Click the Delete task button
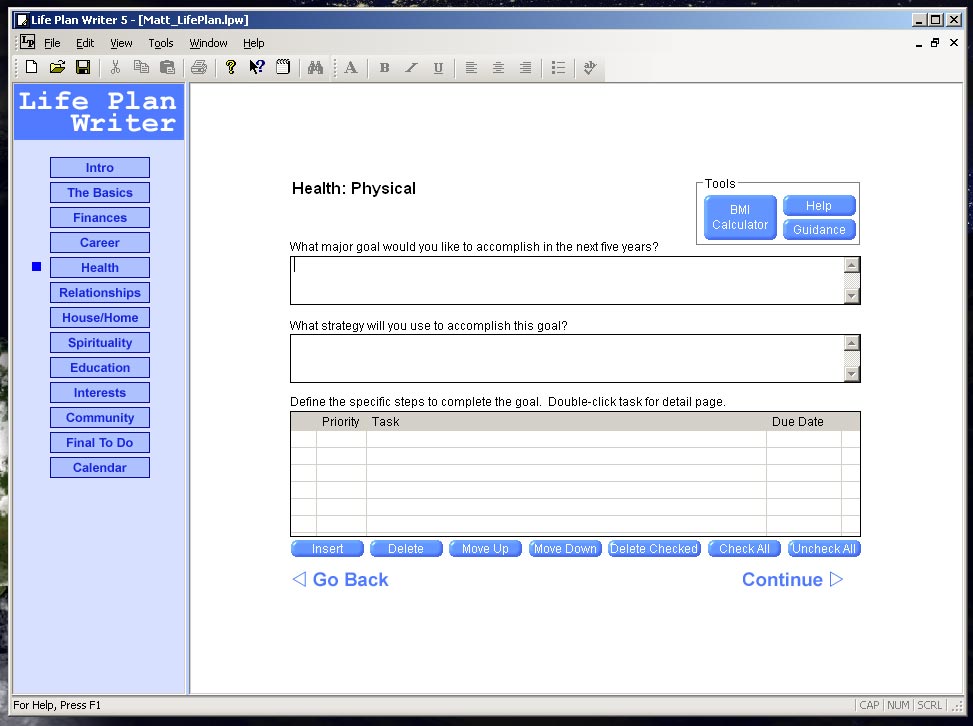The height and width of the screenshot is (726, 973). tap(406, 549)
